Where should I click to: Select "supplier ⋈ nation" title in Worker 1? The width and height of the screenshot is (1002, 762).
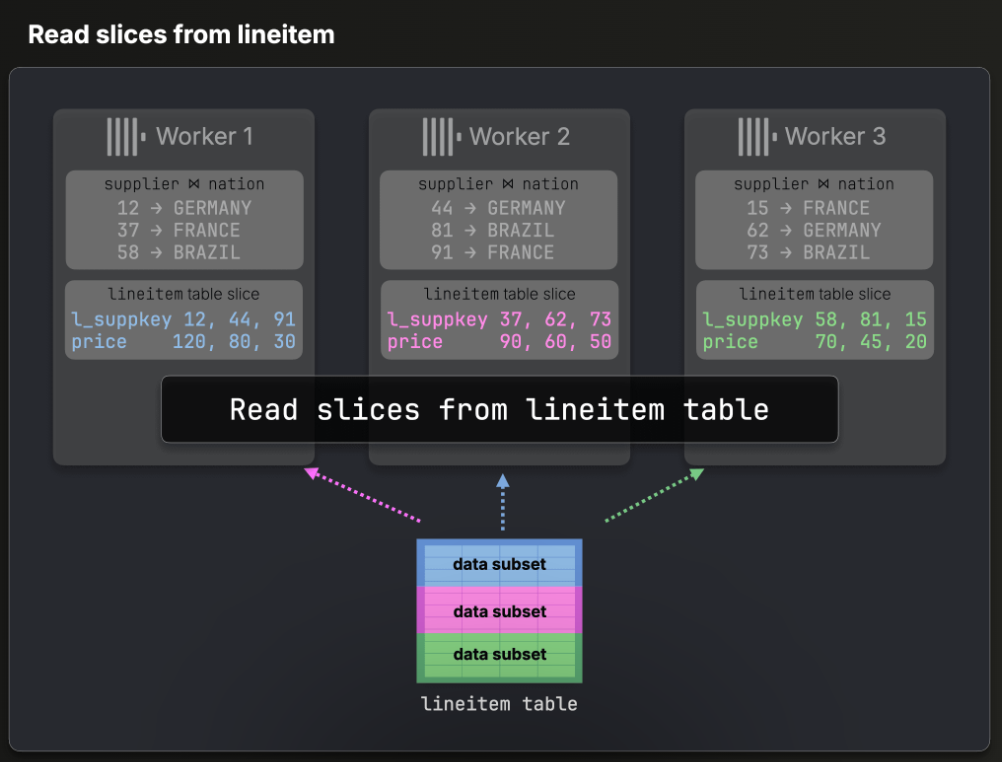pyautogui.click(x=184, y=184)
